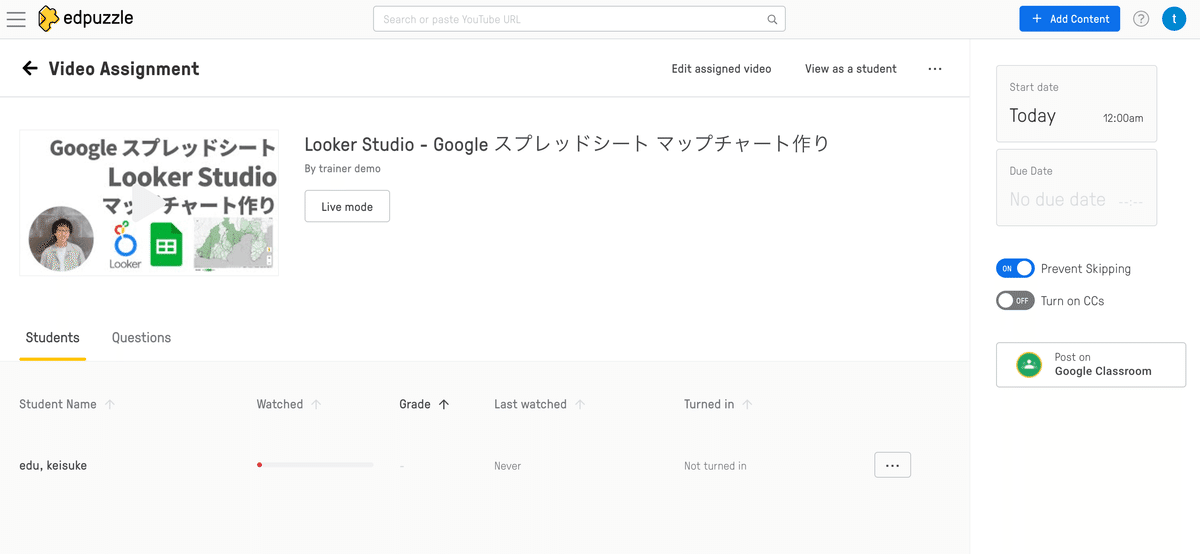Image resolution: width=1200 pixels, height=554 pixels.
Task: Open the assignment more options ellipsis
Action: 935,69
